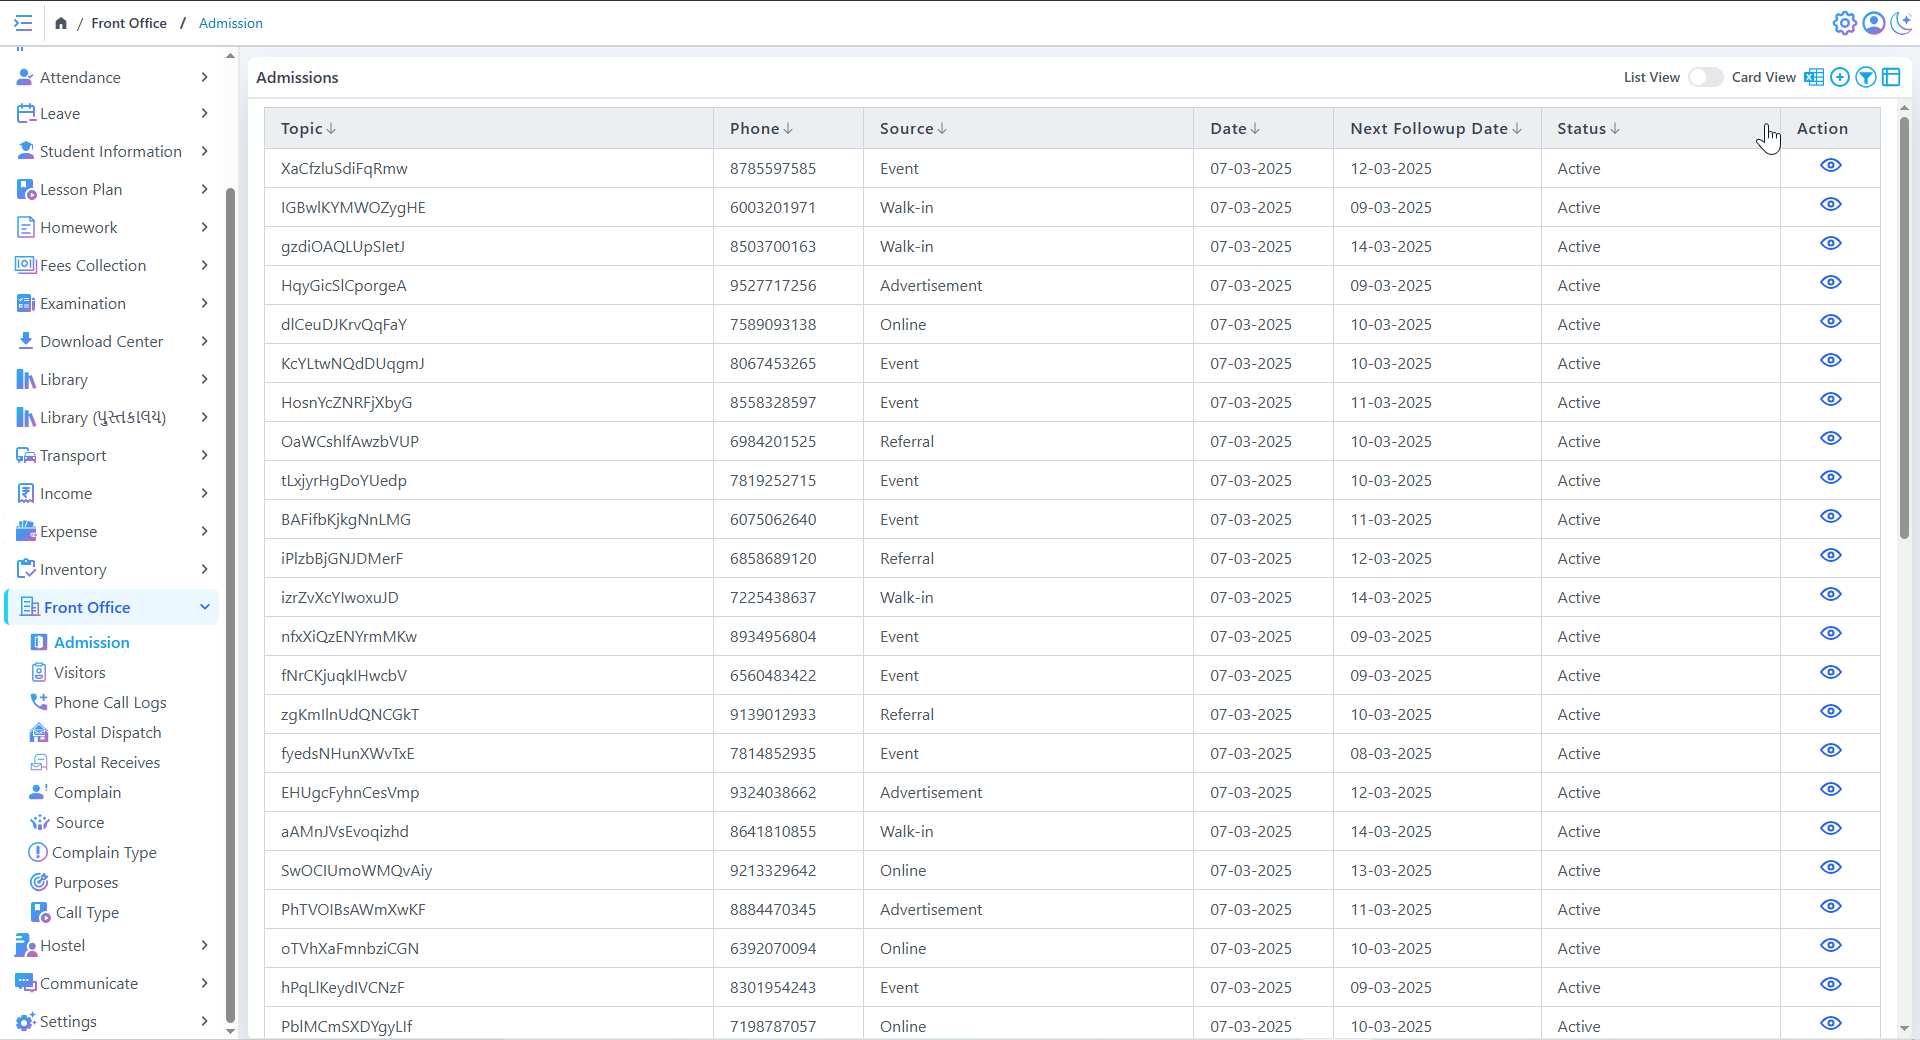Open the settings gear in the header
This screenshot has width=1920, height=1040.
point(1844,23)
